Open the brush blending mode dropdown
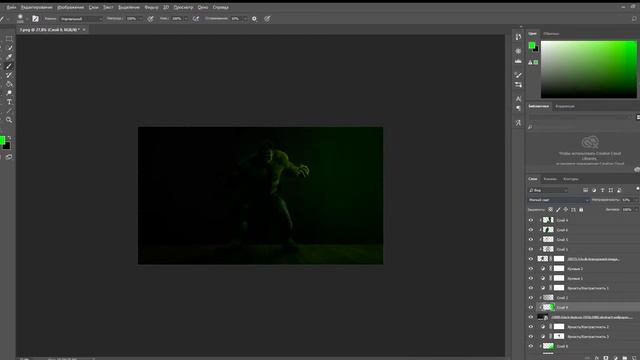 (x=81, y=19)
